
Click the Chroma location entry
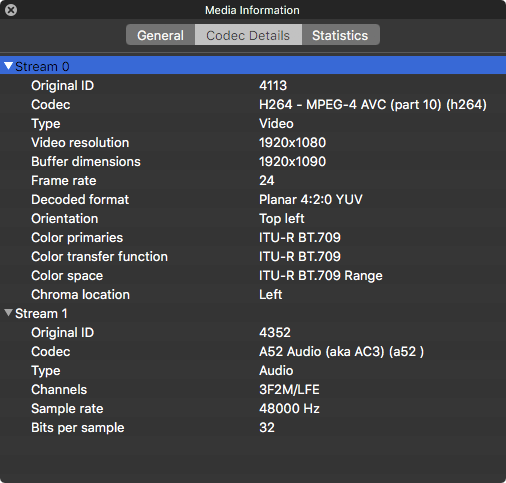pos(253,294)
